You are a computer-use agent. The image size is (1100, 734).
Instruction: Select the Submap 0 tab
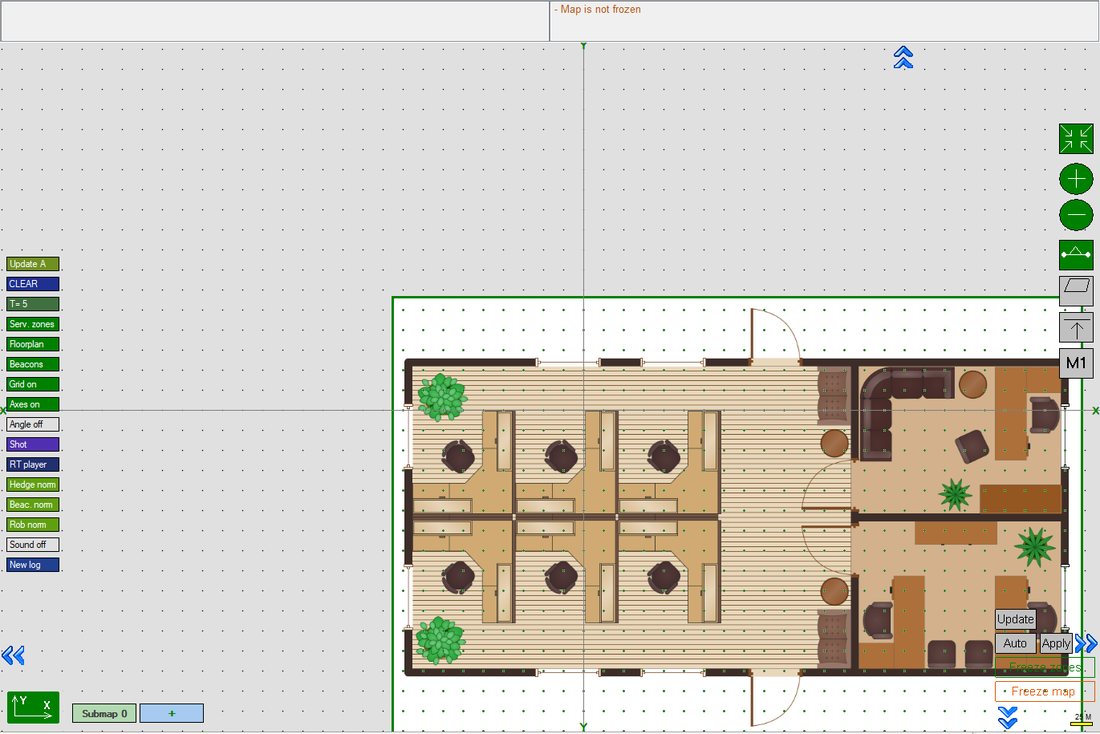[105, 714]
